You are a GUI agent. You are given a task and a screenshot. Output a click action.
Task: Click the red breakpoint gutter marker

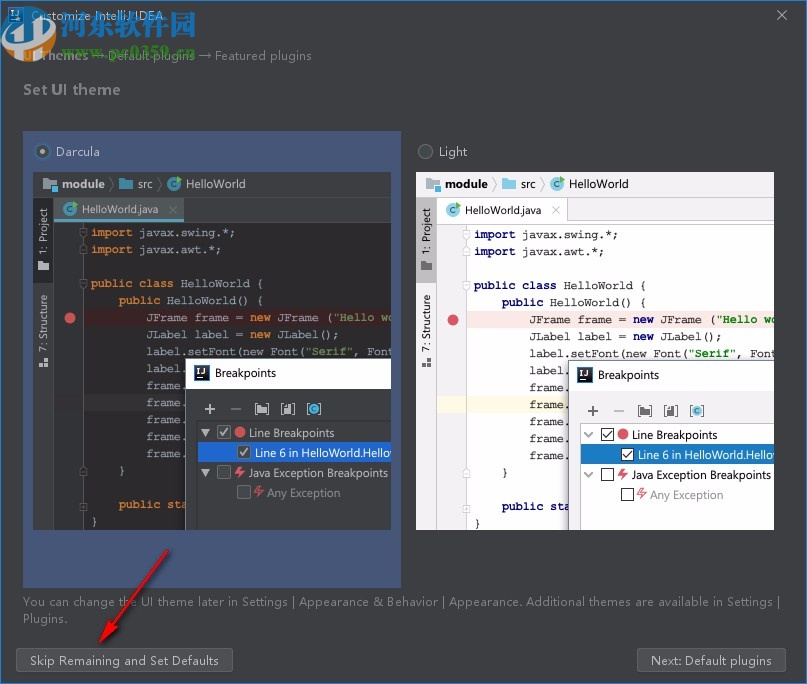tap(69, 318)
